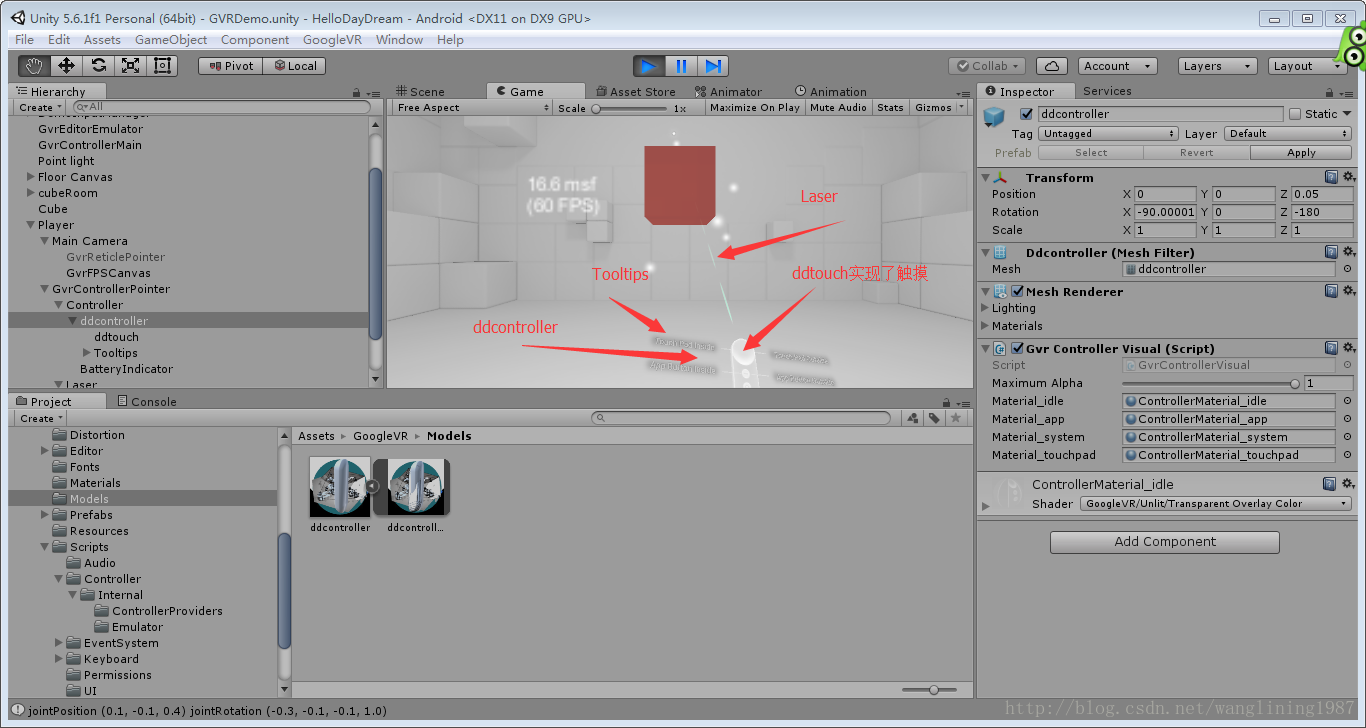Expand the Lighting section

pyautogui.click(x=985, y=308)
